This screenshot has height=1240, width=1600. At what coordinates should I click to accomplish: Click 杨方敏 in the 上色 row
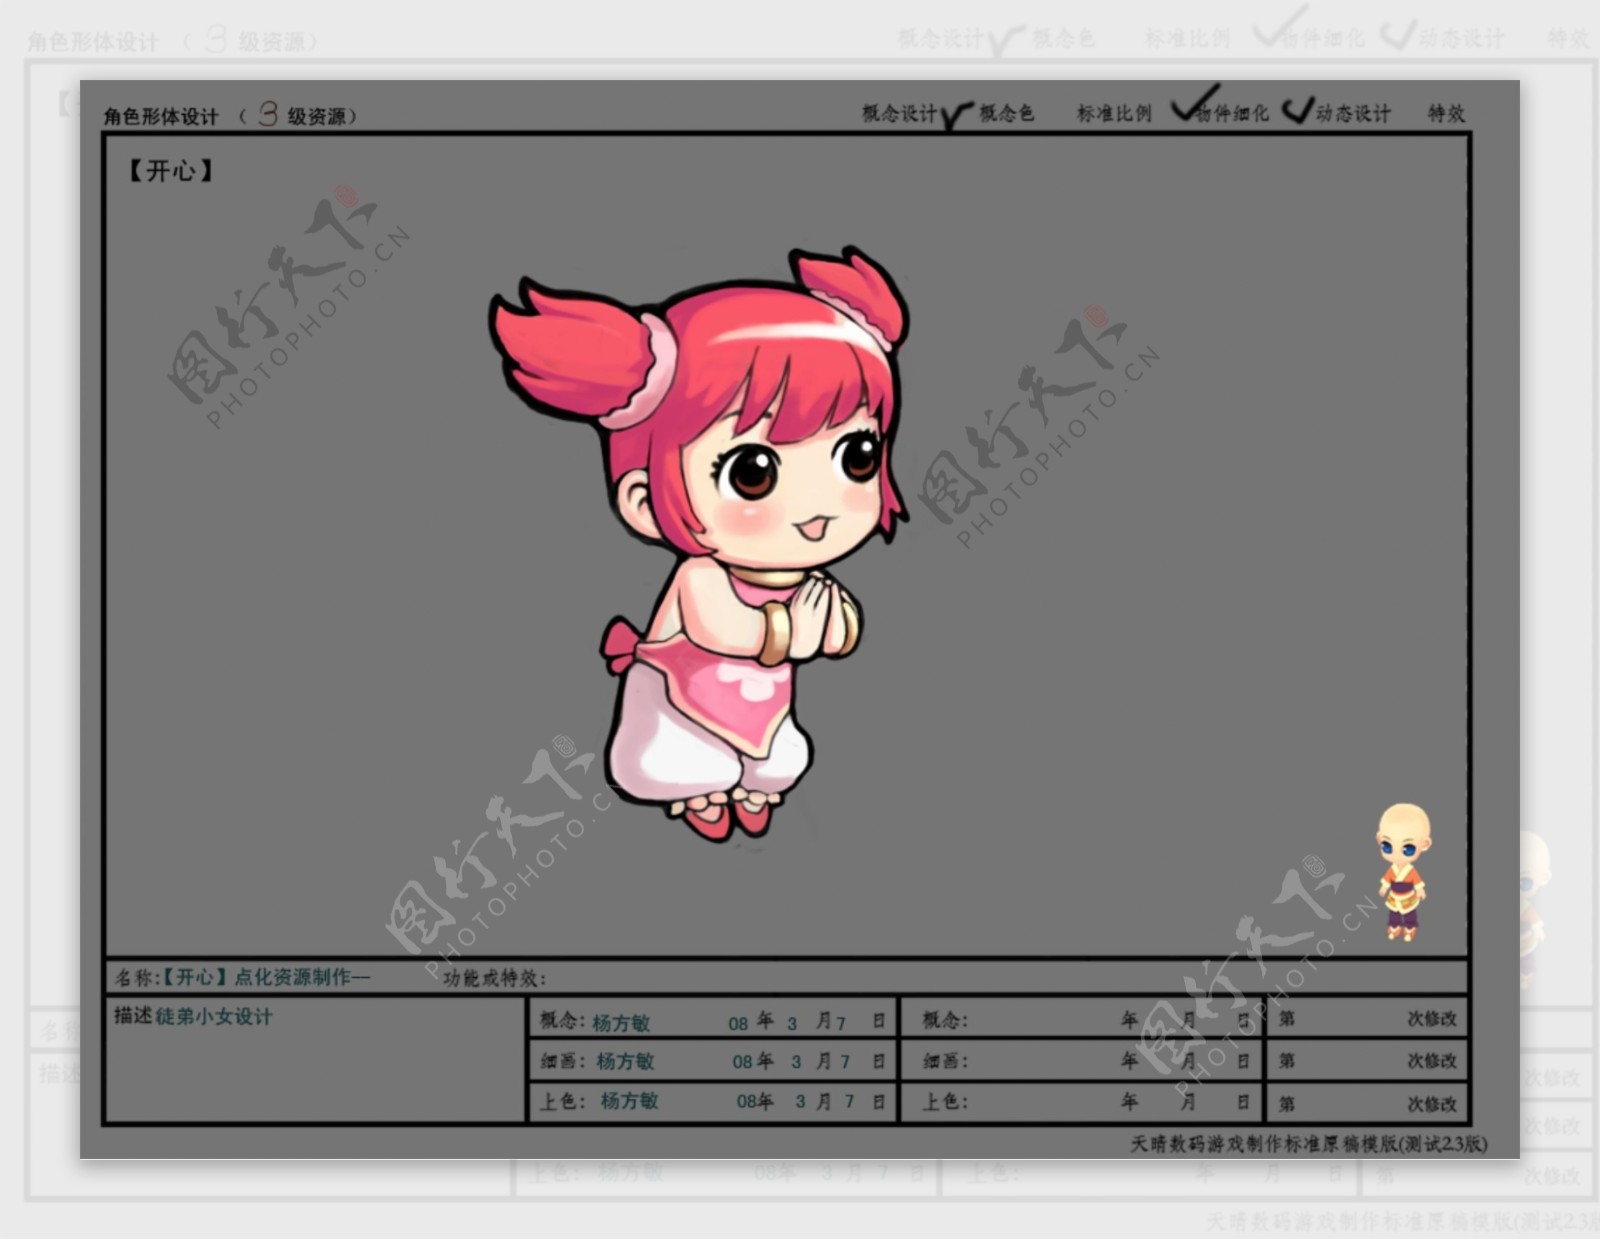coord(629,1101)
